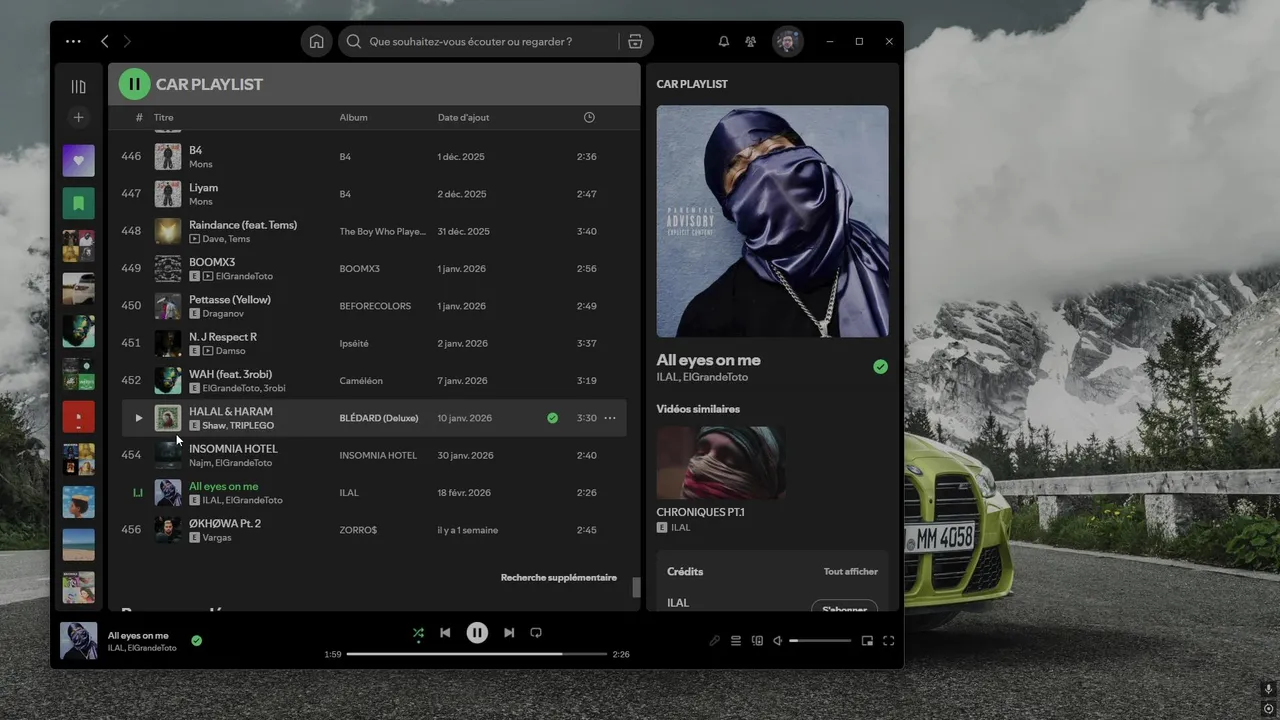Image resolution: width=1280 pixels, height=720 pixels.
Task: Open the three-dots app menu
Action: point(73,41)
